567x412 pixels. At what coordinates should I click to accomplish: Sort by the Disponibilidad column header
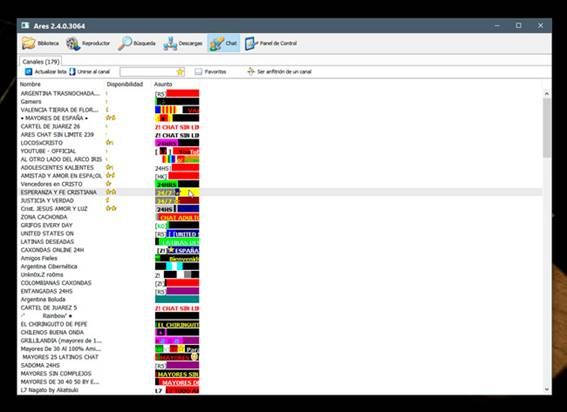(x=125, y=84)
